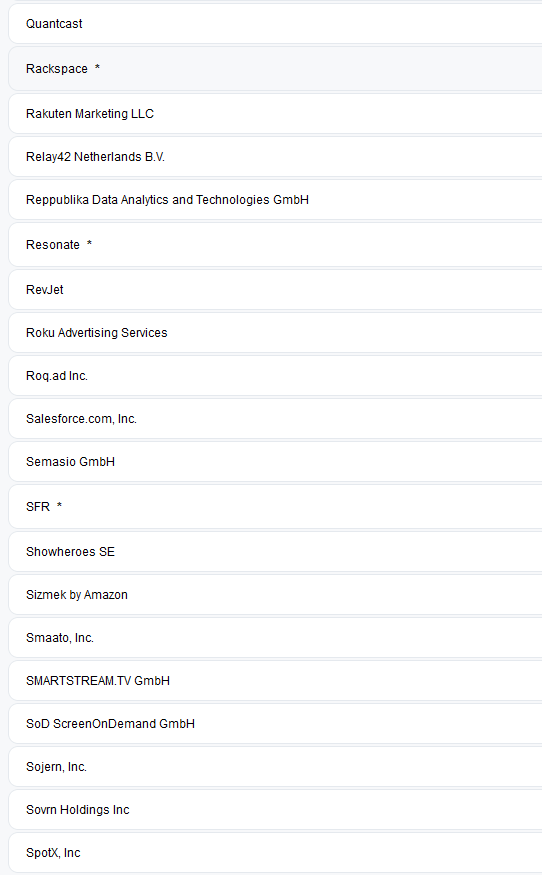This screenshot has height=875, width=542.
Task: Expand Relay42 Netherlands B.V. entry
Action: (x=276, y=157)
